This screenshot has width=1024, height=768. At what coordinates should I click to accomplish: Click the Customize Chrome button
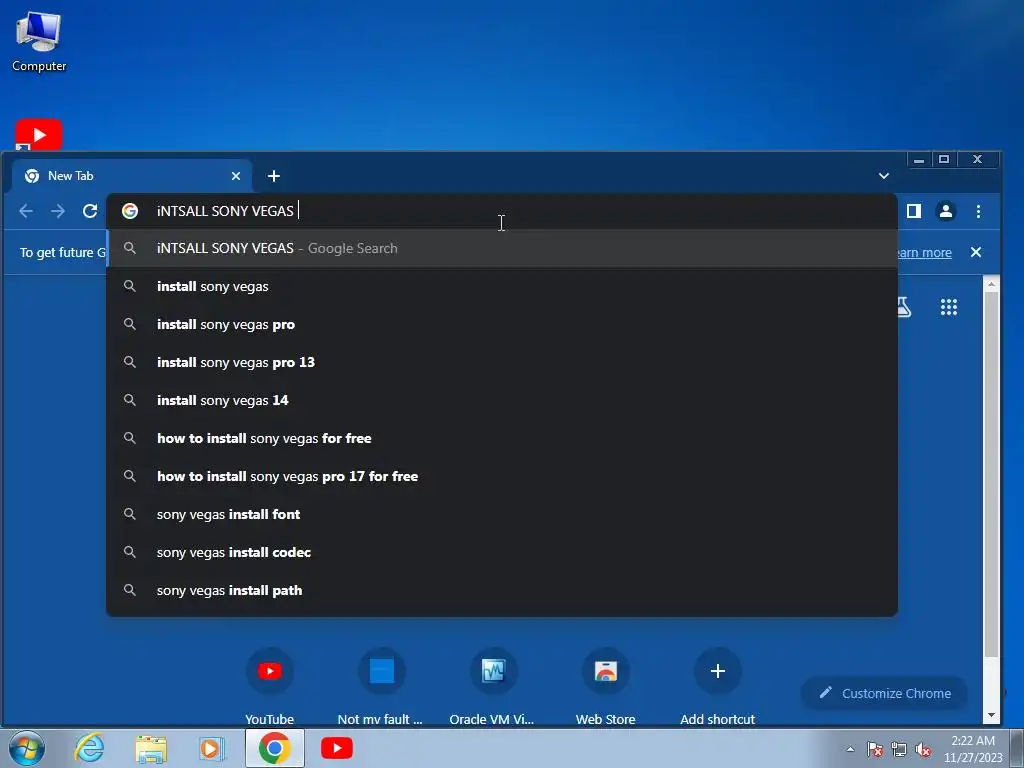point(885,693)
